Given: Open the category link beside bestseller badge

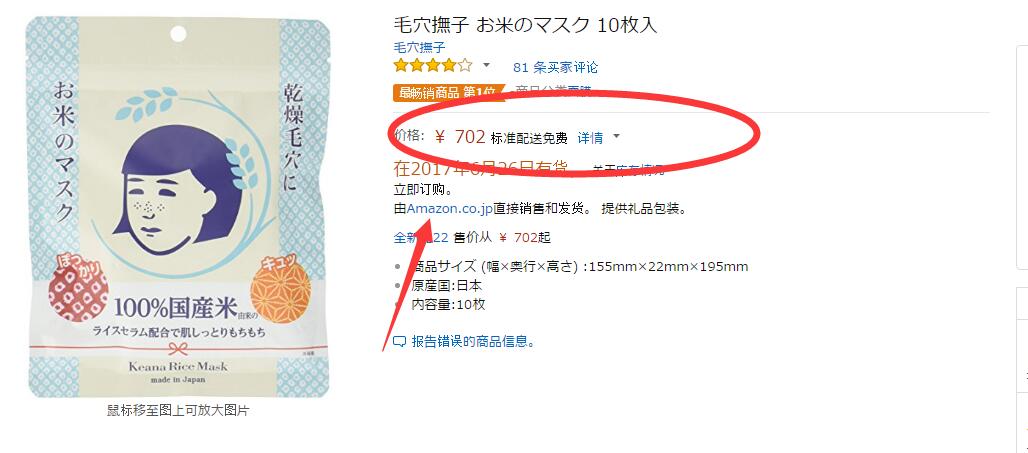Looking at the screenshot, I should 553,90.
